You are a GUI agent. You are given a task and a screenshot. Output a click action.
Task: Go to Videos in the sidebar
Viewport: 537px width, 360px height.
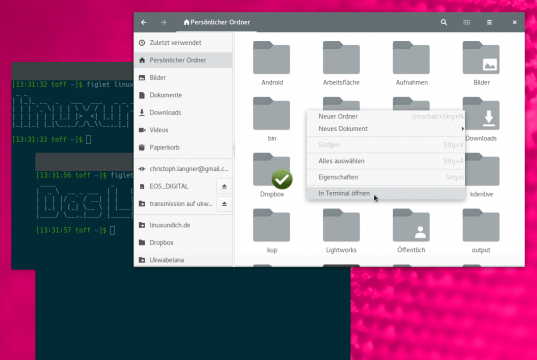coord(183,130)
